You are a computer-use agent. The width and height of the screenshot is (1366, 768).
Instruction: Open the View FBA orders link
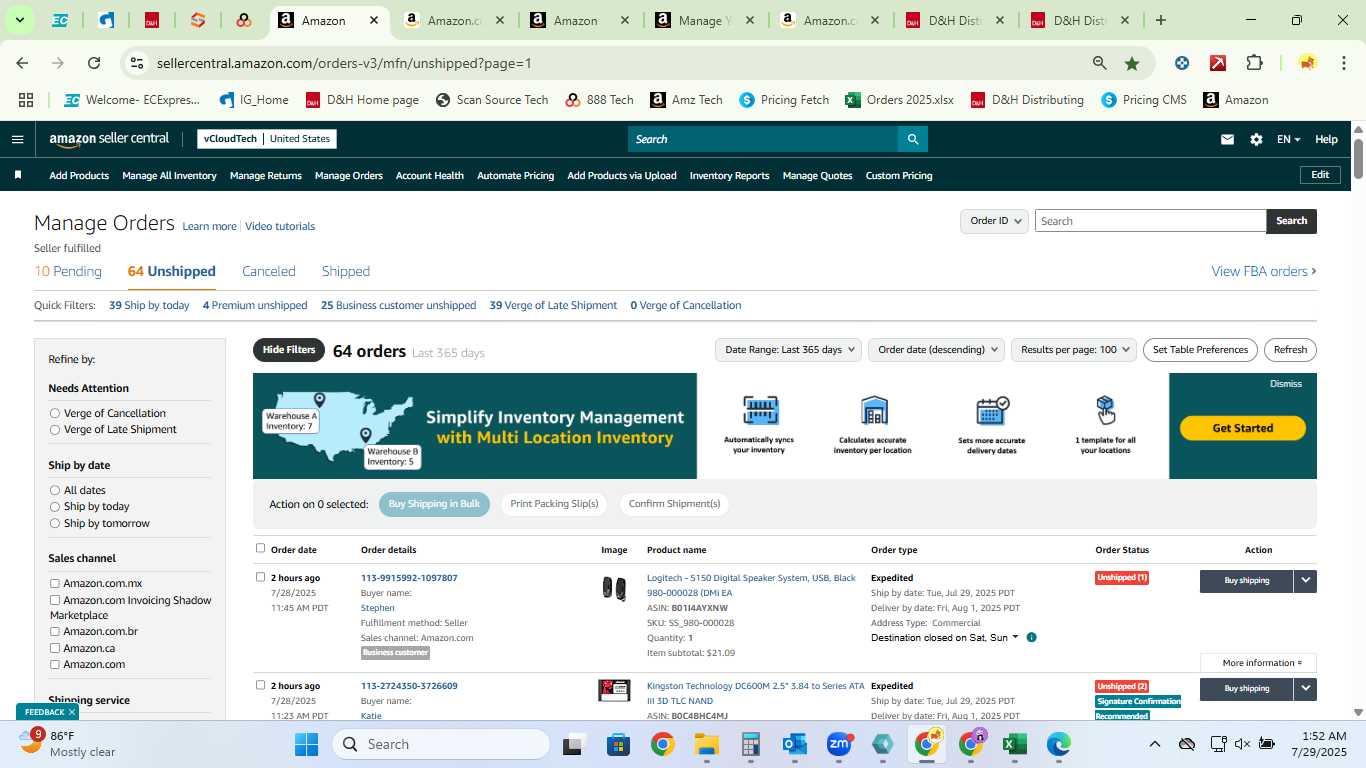[1264, 271]
